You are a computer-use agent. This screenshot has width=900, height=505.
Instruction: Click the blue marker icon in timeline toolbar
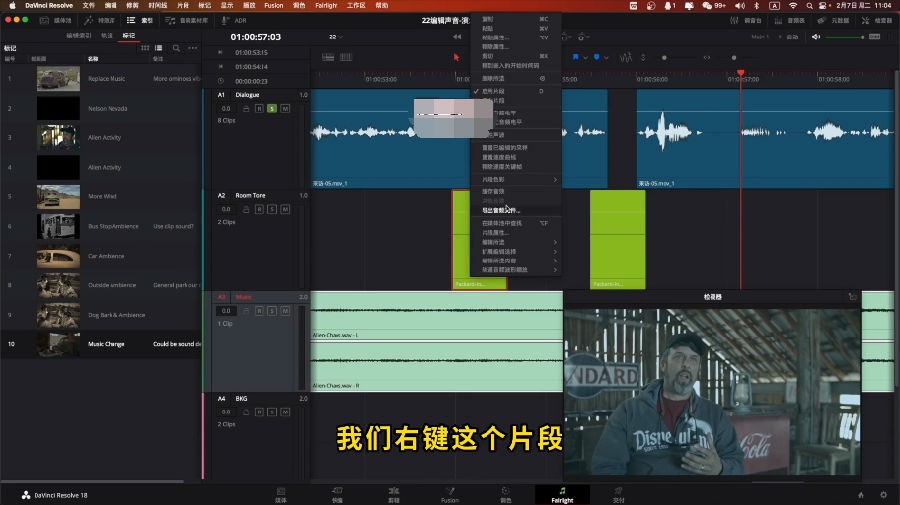pyautogui.click(x=596, y=57)
